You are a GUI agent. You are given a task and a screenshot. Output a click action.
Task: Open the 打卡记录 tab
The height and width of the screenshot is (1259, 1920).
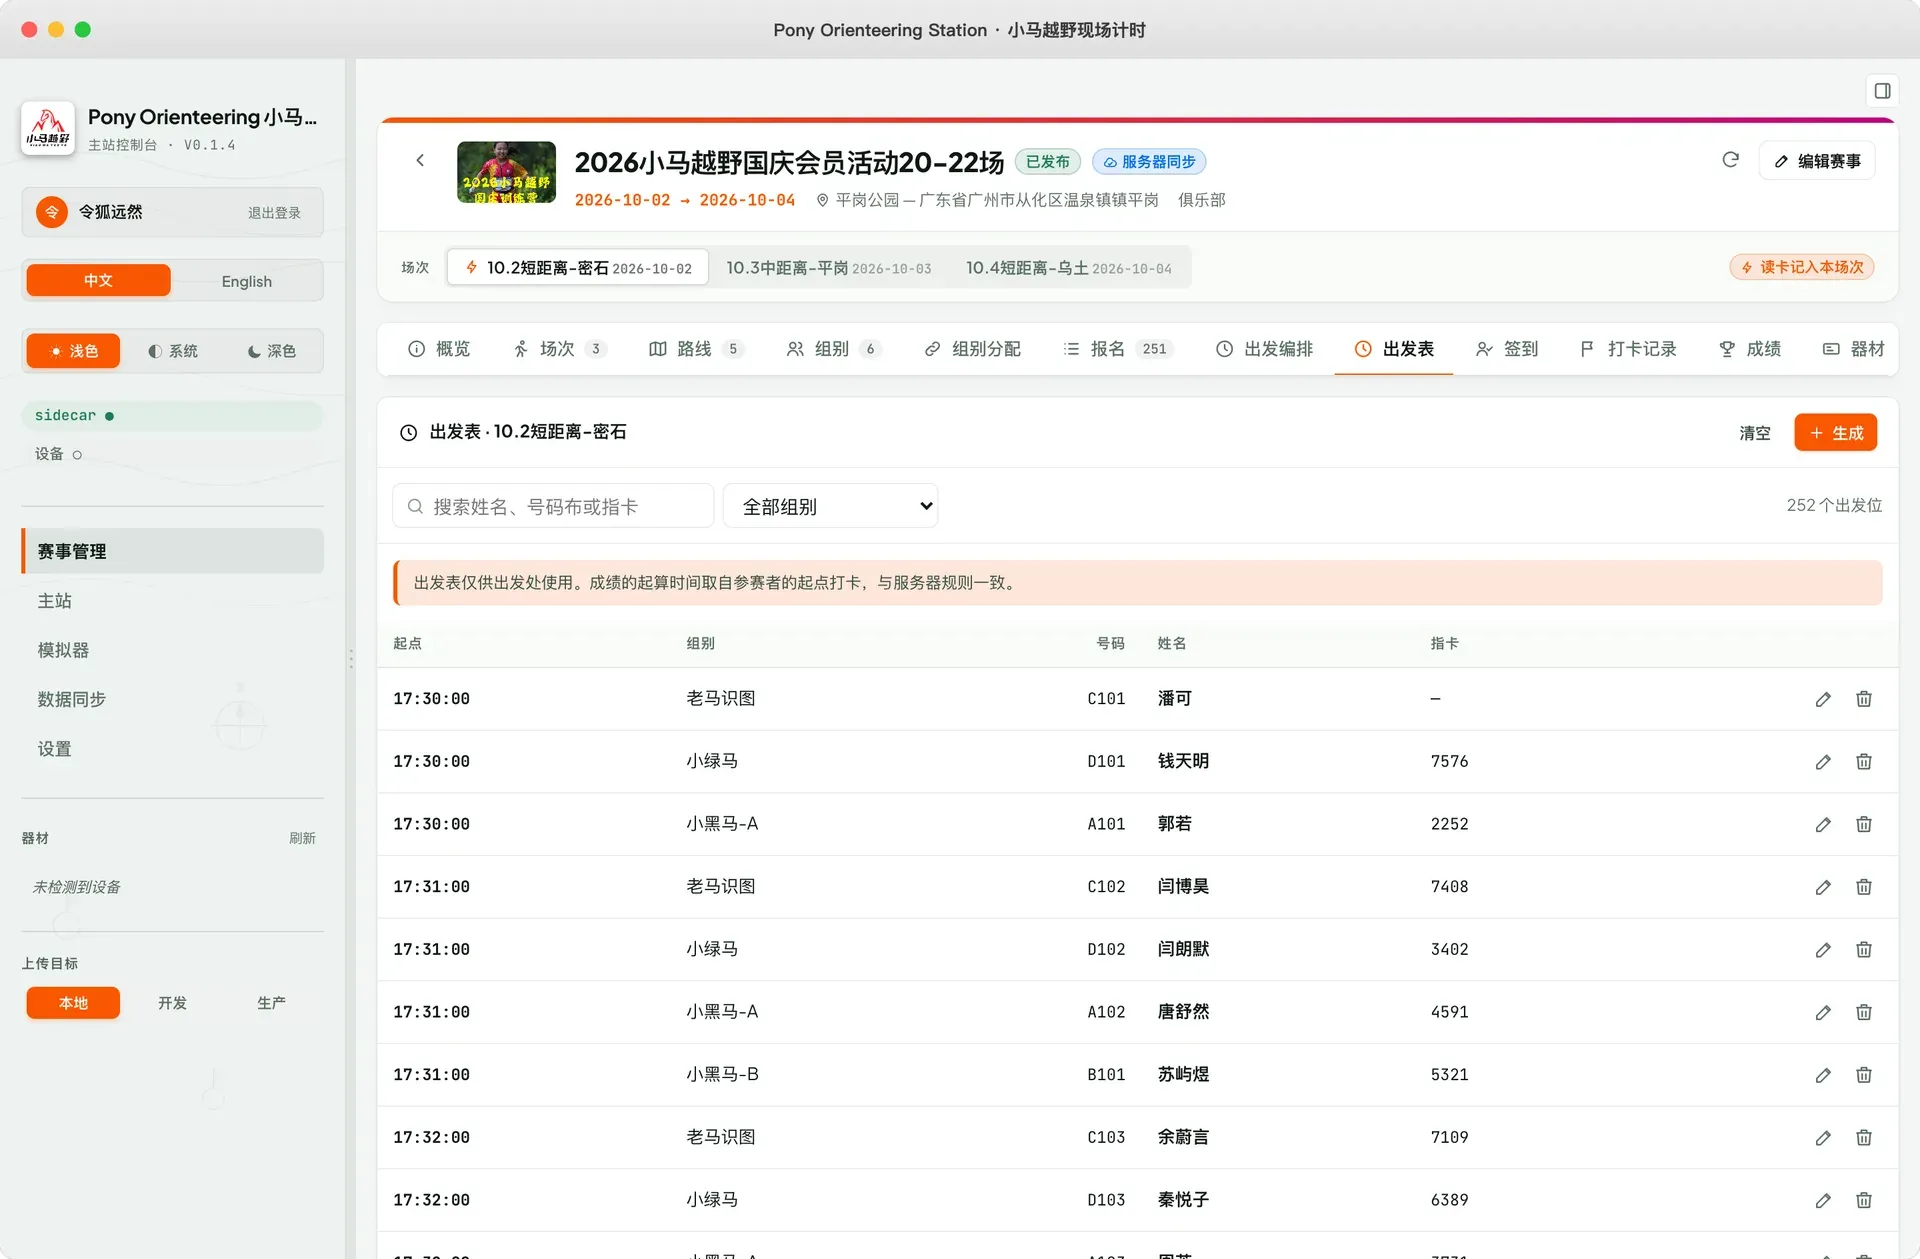[x=1627, y=349]
